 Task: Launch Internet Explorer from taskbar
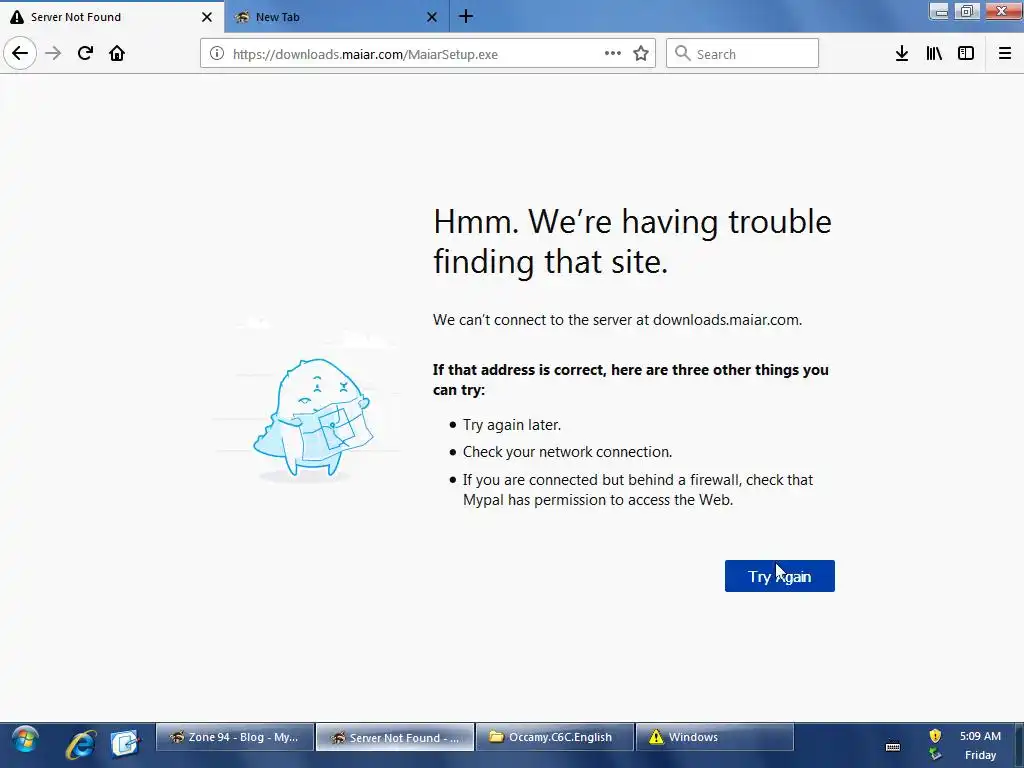80,743
